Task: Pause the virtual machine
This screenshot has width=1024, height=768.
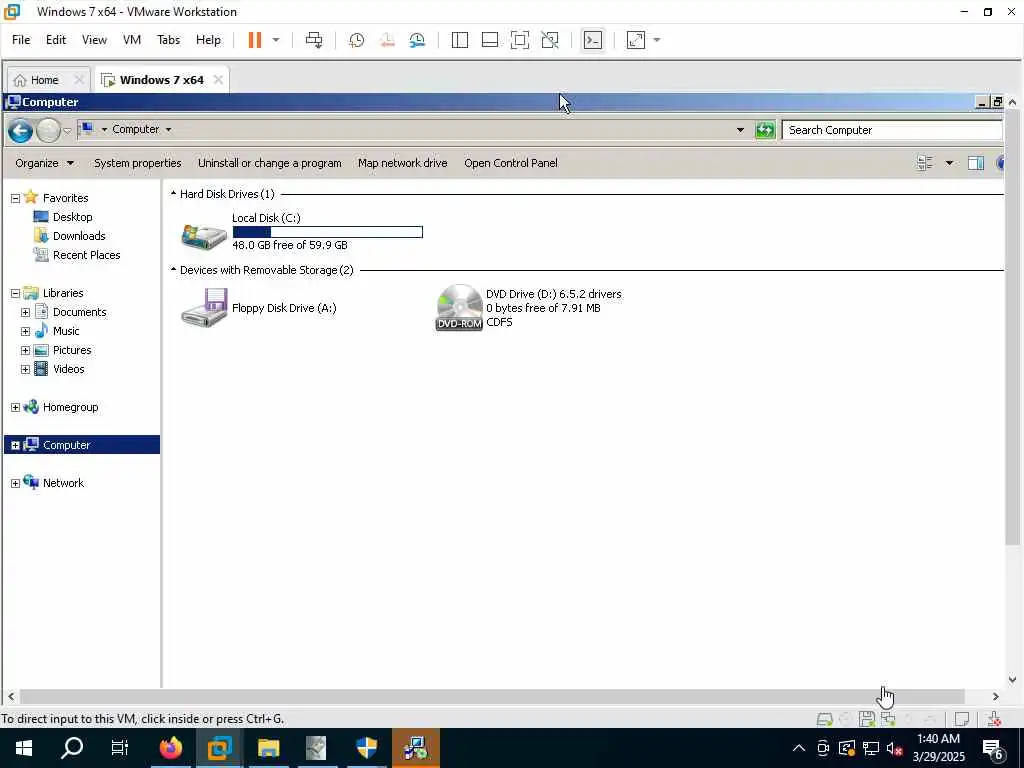Action: [255, 40]
